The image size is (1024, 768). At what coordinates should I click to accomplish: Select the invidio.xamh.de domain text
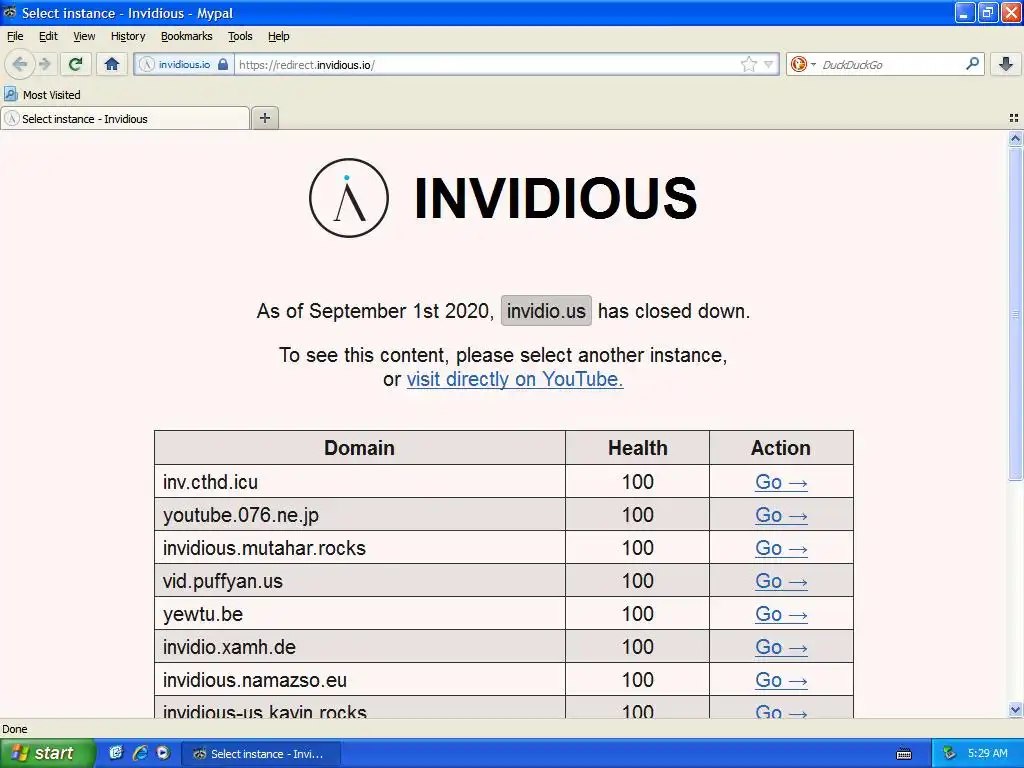click(x=229, y=647)
